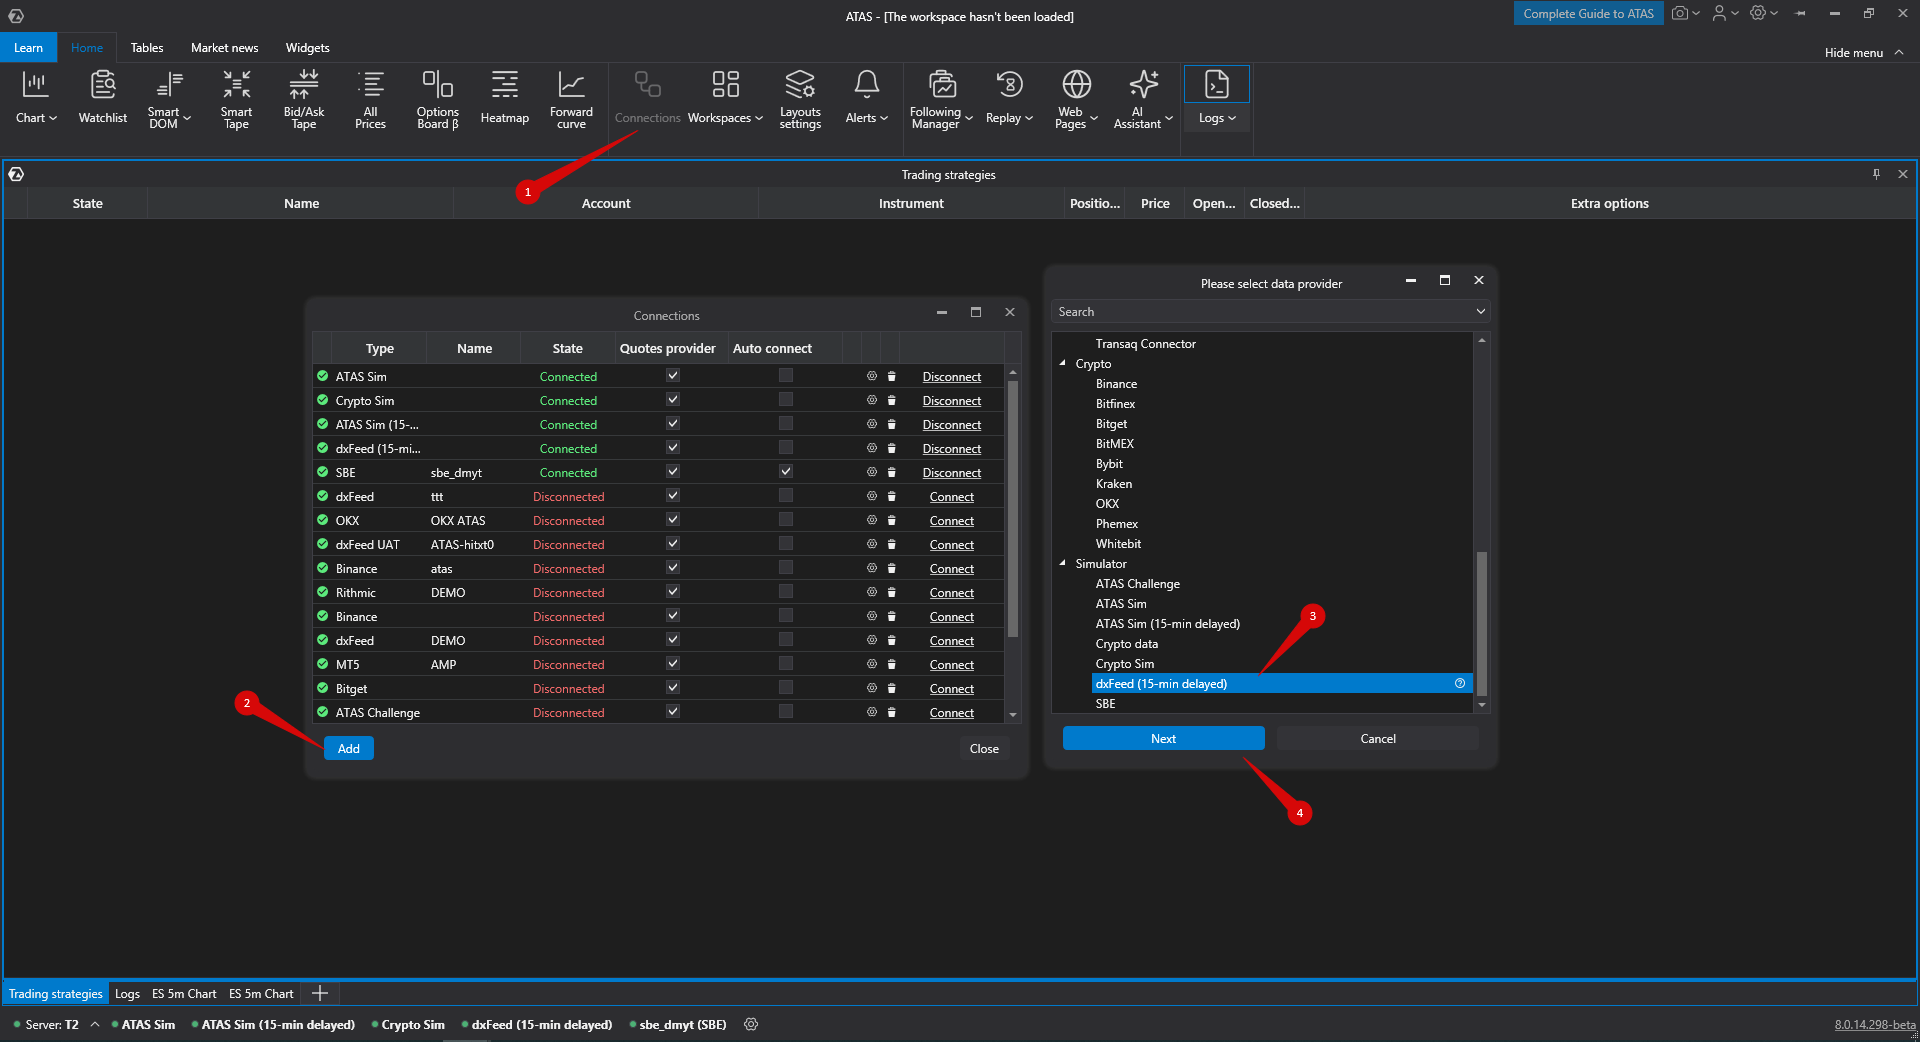Open the first ES 5m Chart tab
Screen dimensions: 1920x1042
[184, 993]
